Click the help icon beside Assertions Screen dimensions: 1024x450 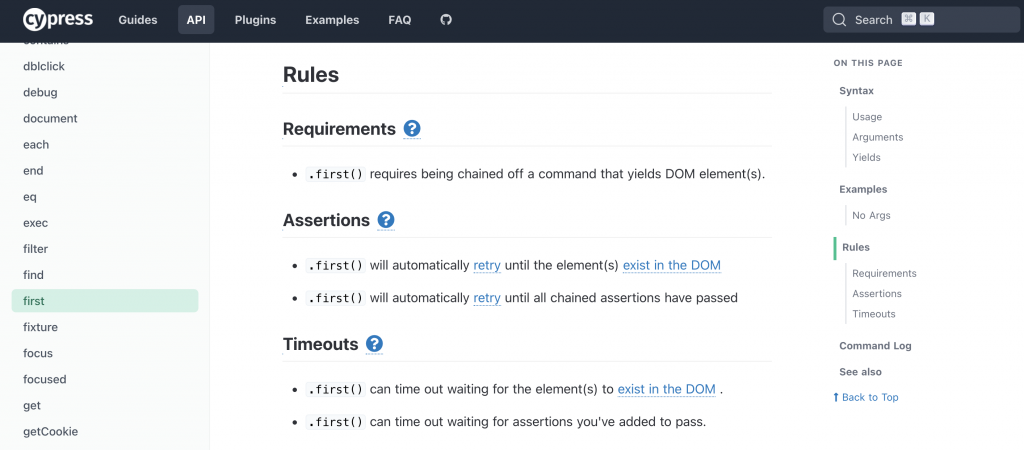(386, 220)
